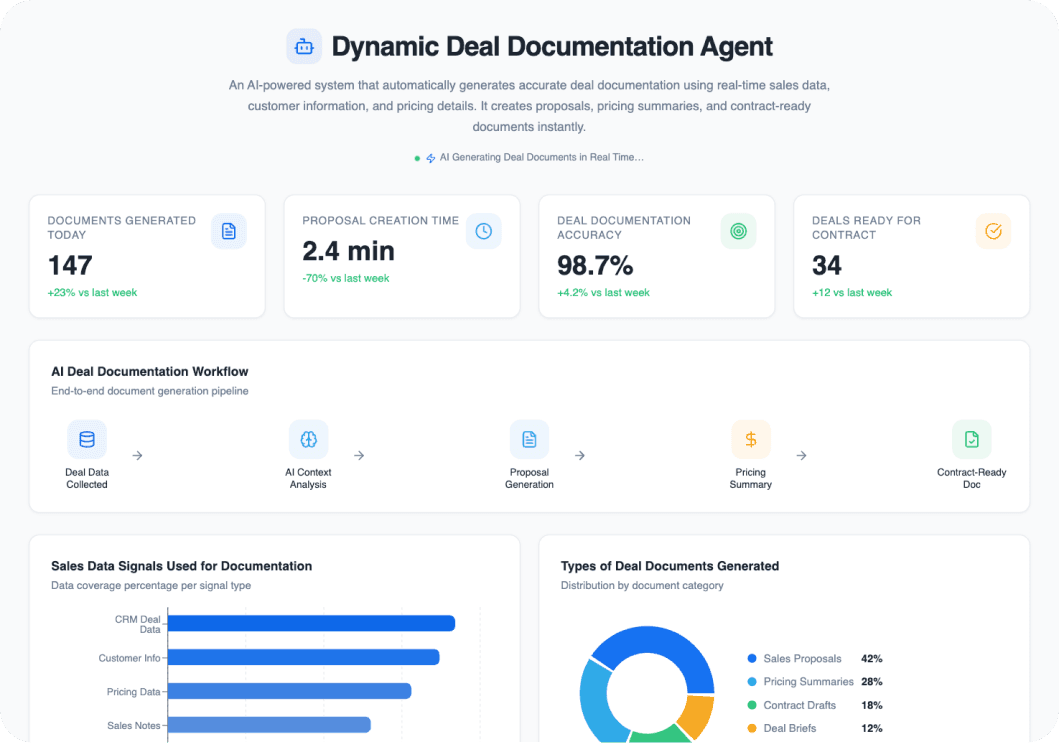Click the target icon on Deal Documentation Accuracy card
The width and height of the screenshot is (1059, 743).
pos(738,231)
